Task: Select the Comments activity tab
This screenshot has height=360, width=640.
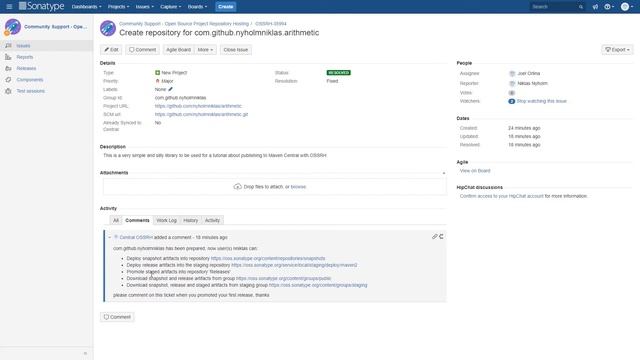Action: [137, 220]
